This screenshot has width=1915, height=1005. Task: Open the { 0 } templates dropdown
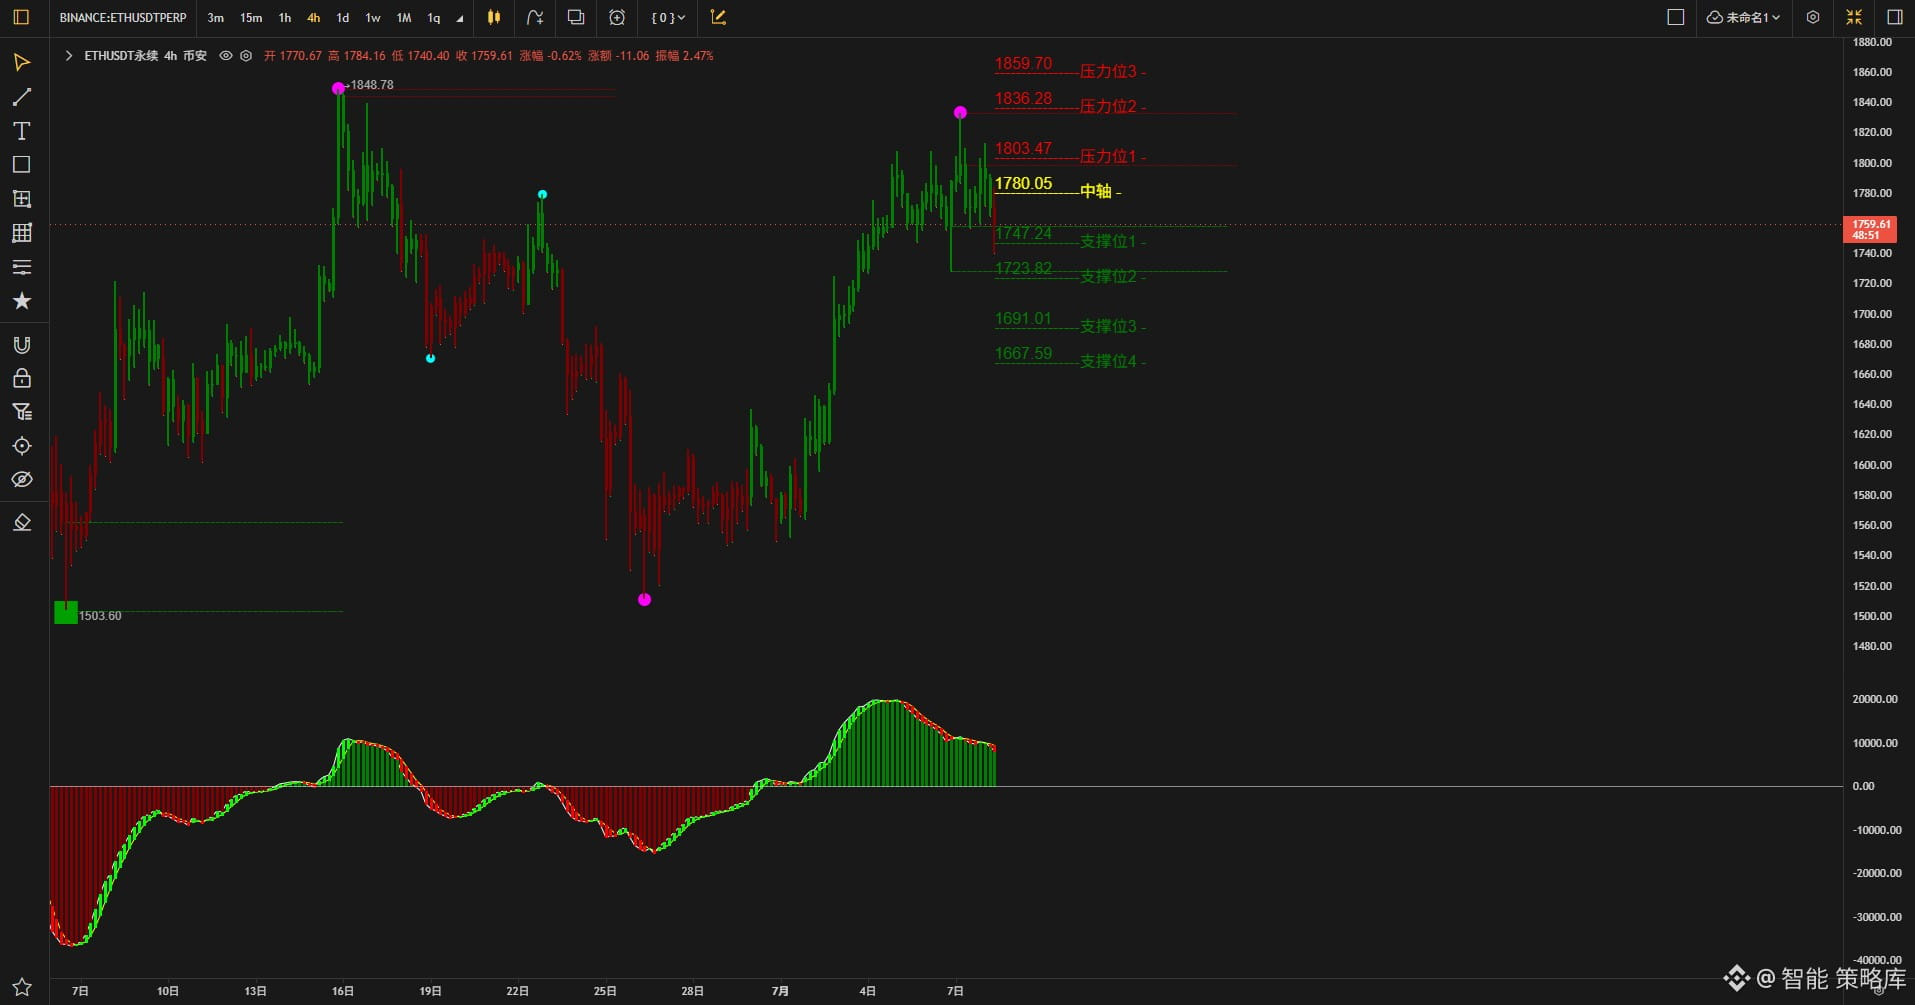point(668,18)
